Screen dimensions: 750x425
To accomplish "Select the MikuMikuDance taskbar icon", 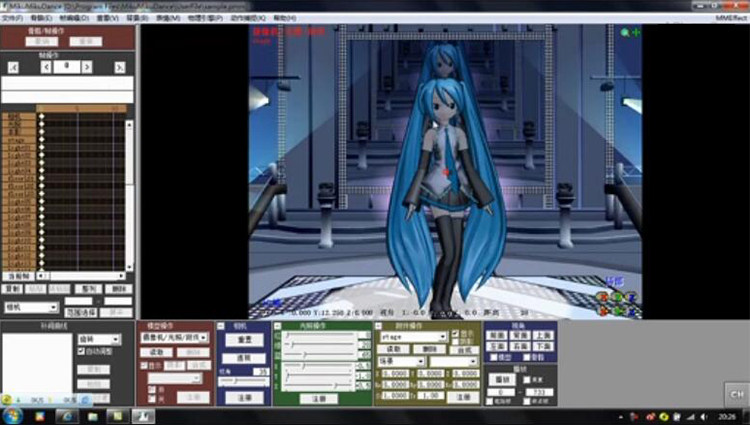I will tap(143, 416).
